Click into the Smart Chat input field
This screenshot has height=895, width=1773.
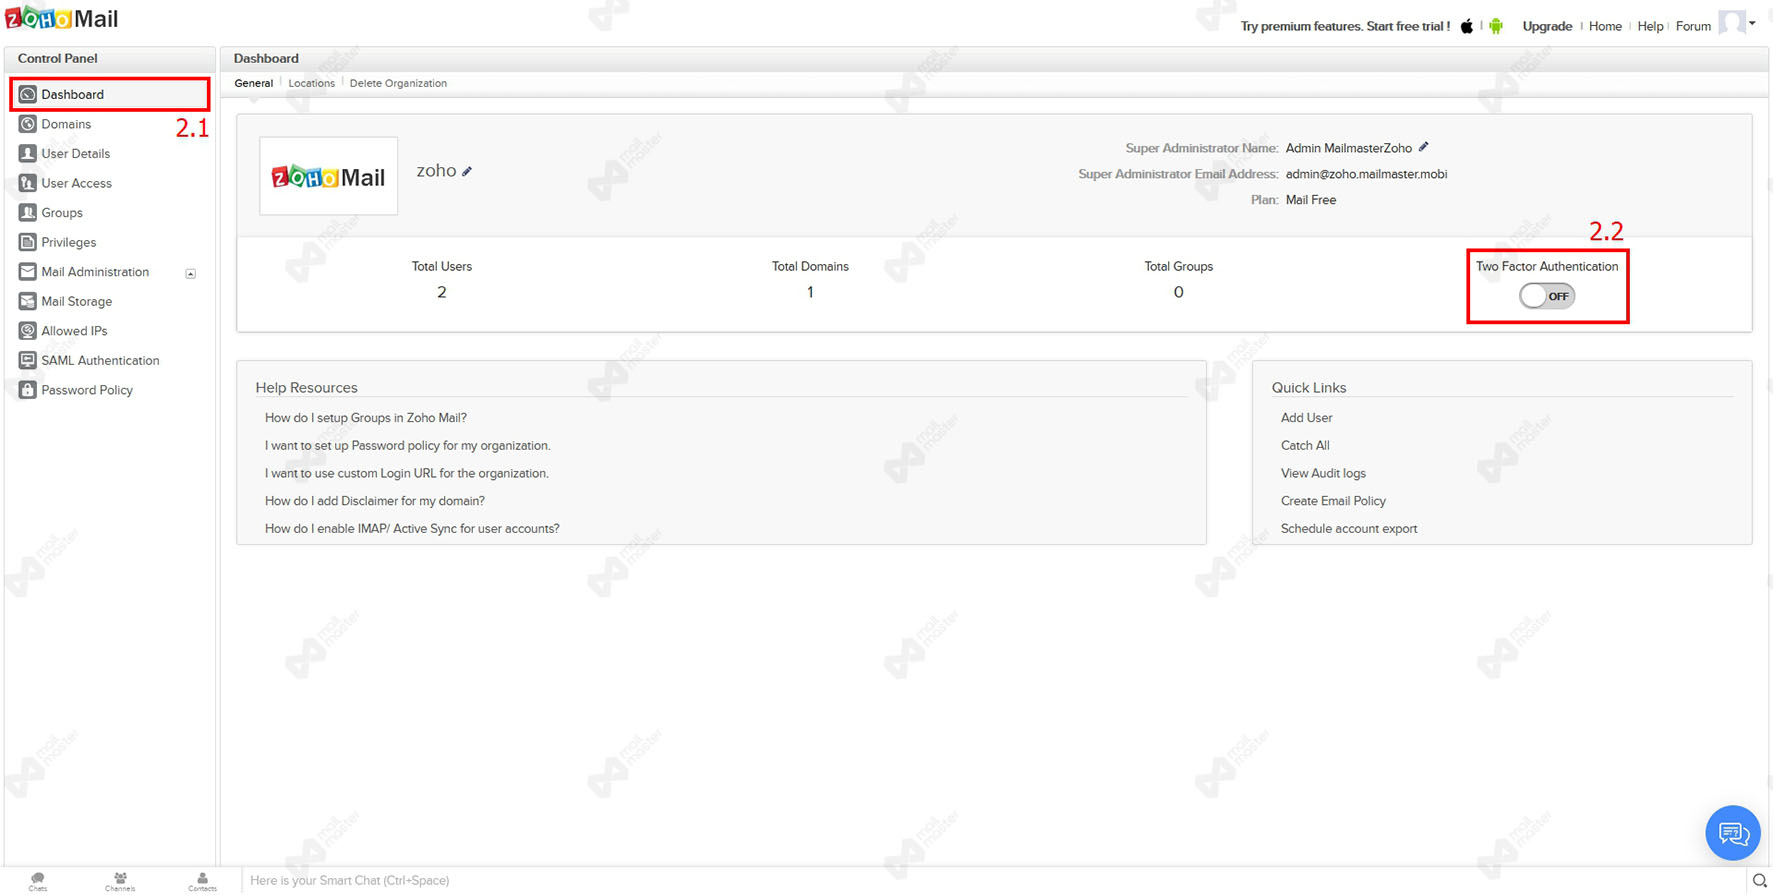995,880
